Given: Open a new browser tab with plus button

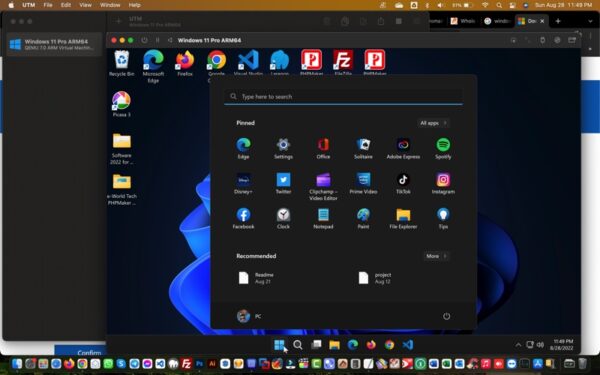Looking at the screenshot, I should [x=558, y=21].
